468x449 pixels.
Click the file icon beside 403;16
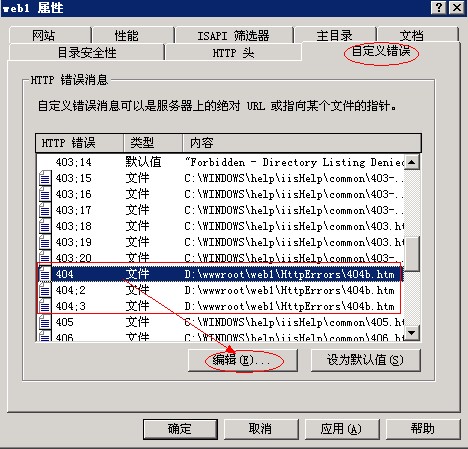(x=45, y=194)
